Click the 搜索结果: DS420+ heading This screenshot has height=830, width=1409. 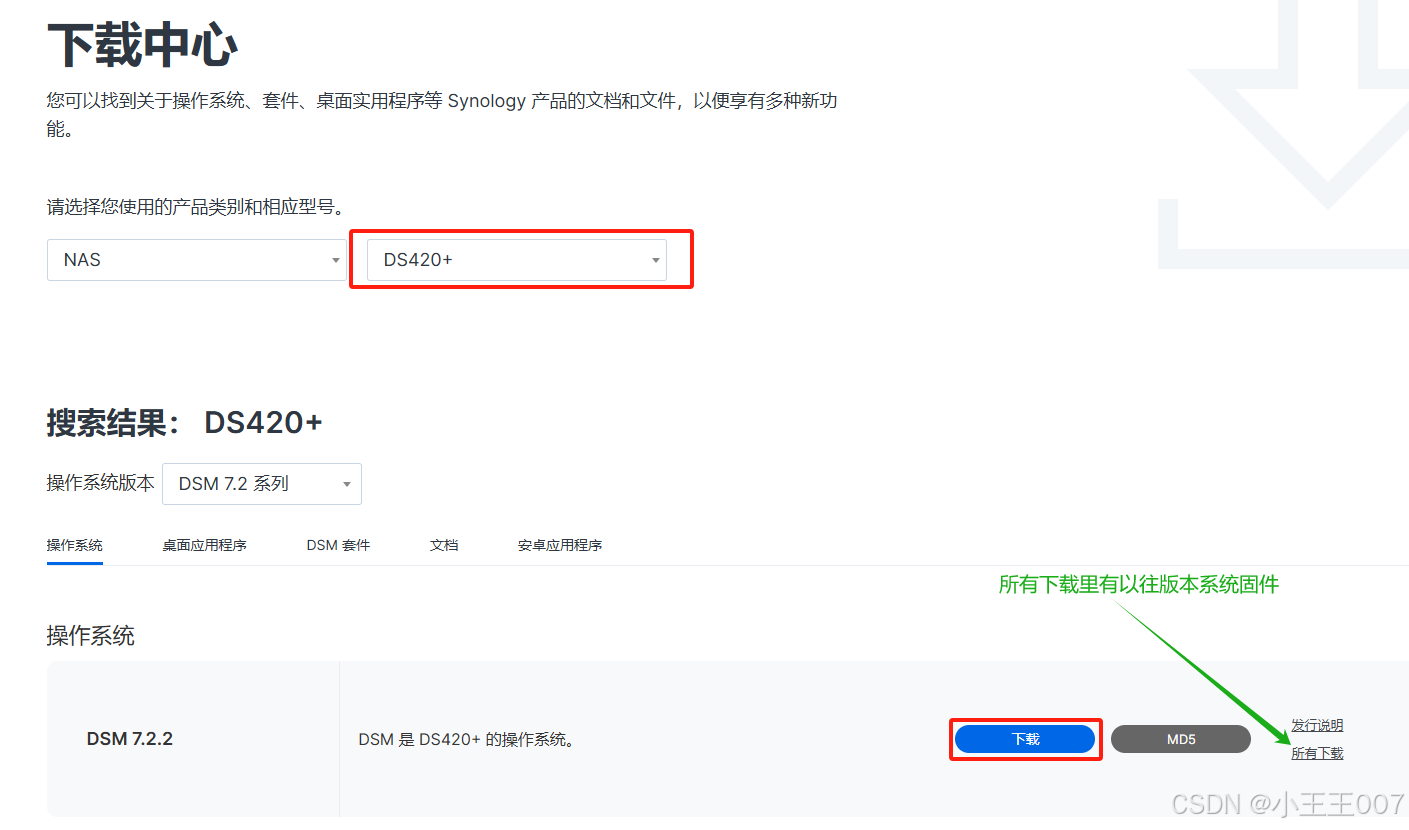185,423
